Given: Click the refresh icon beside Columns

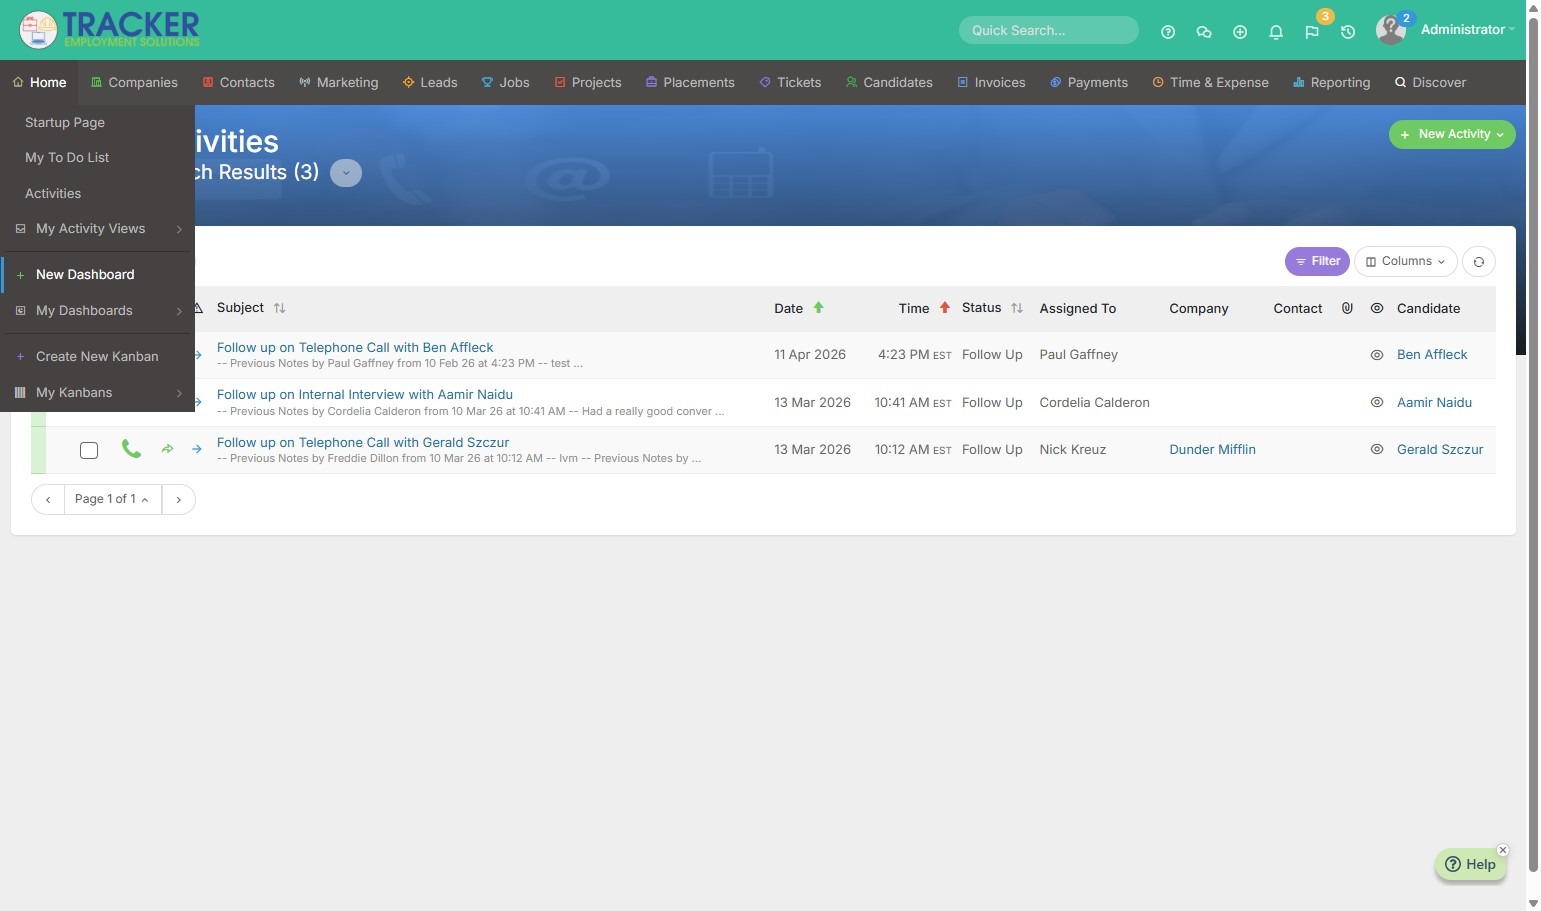Looking at the screenshot, I should pyautogui.click(x=1478, y=262).
